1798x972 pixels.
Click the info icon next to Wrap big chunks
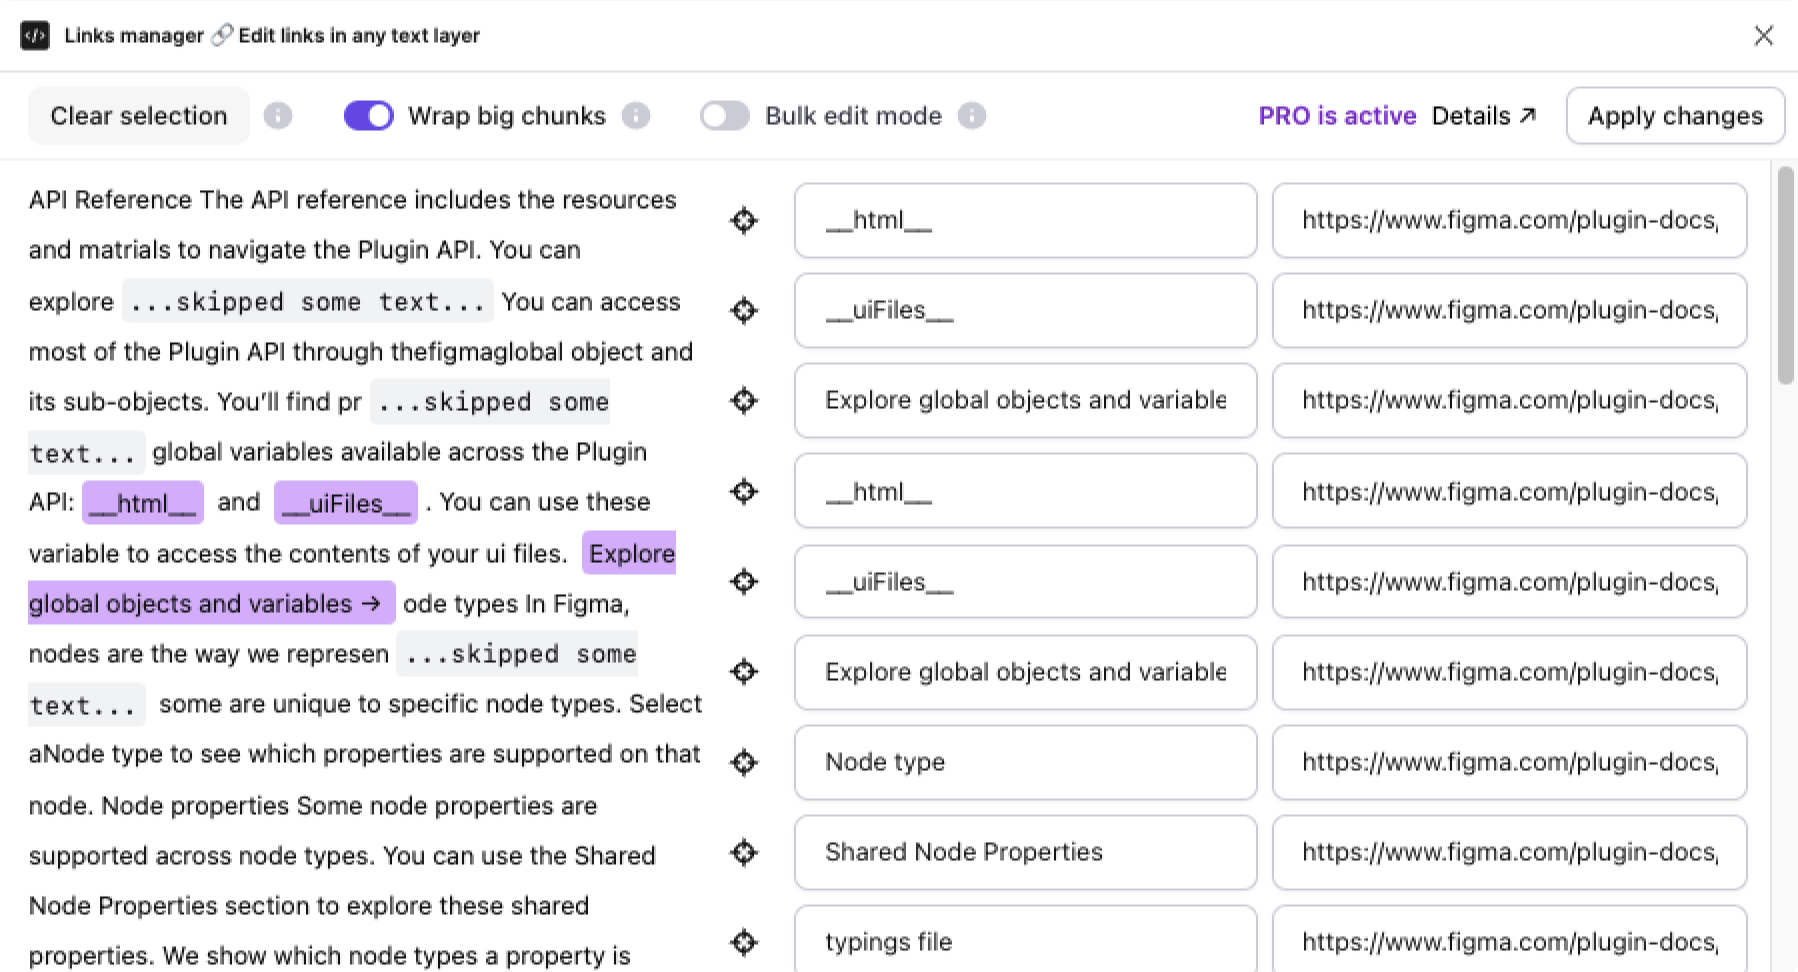click(637, 115)
